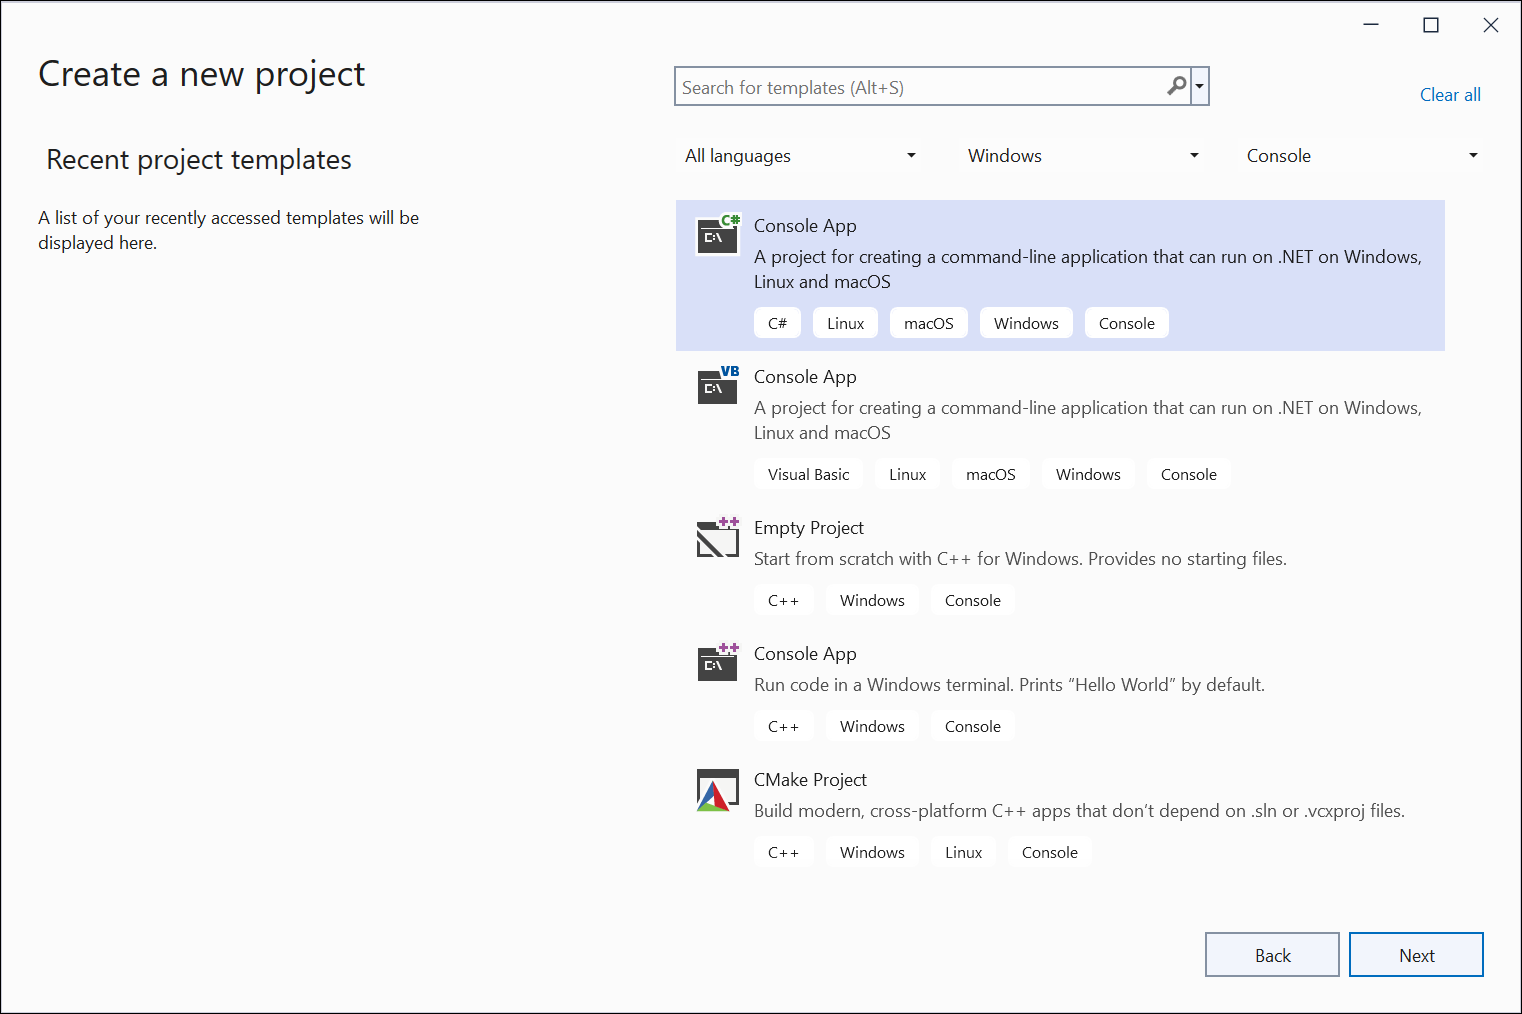The width and height of the screenshot is (1522, 1014).
Task: Close the Create a new project dialog
Action: (x=1490, y=25)
